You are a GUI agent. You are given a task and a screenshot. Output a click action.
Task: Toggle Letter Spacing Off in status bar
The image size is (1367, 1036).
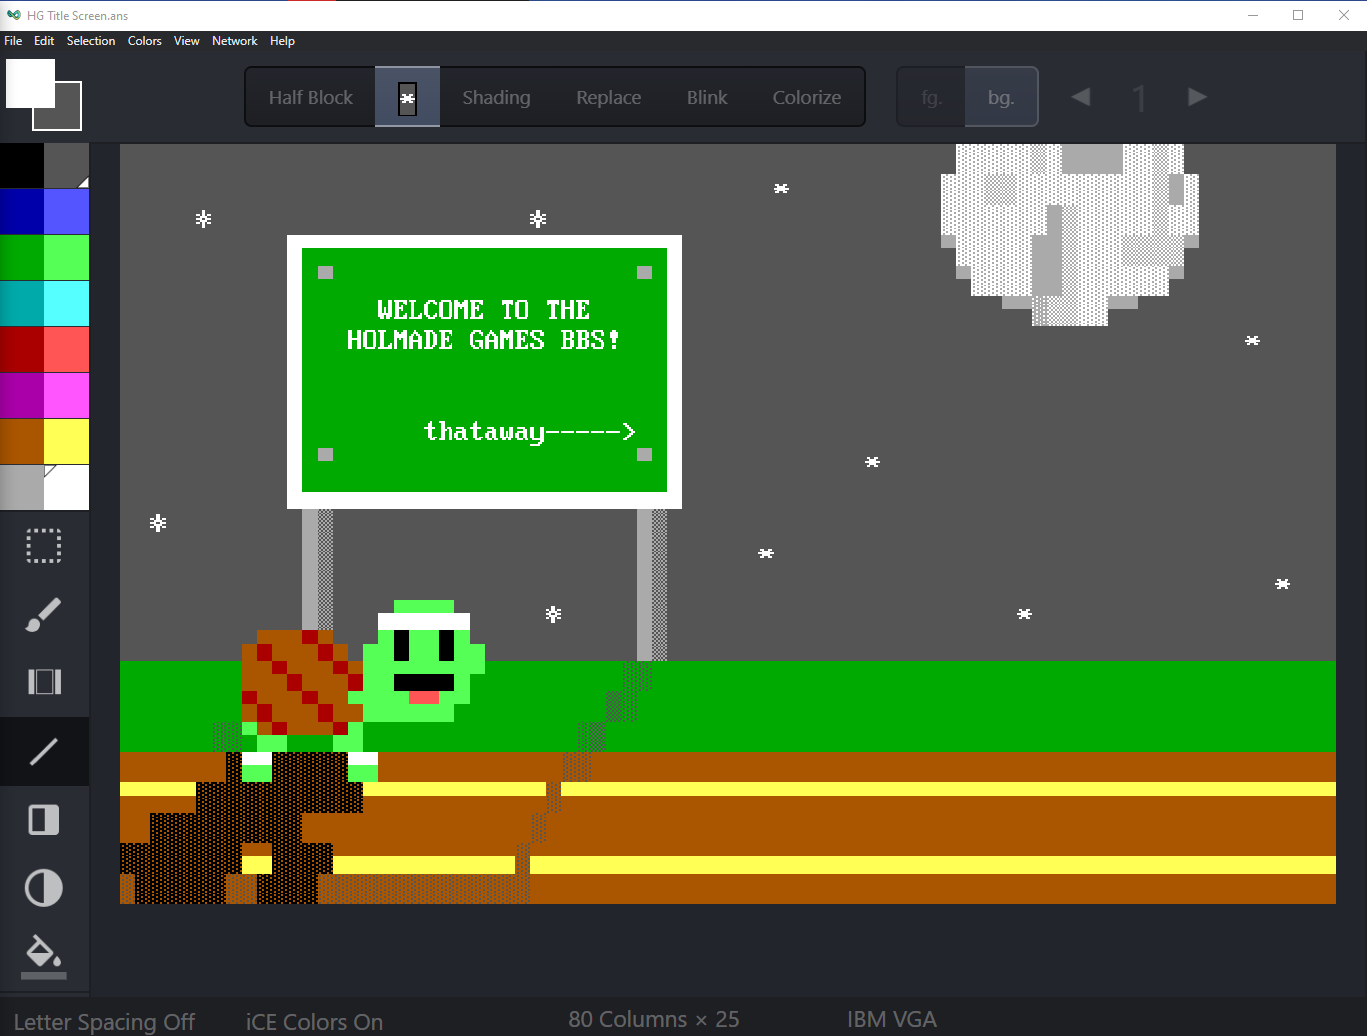104,1021
